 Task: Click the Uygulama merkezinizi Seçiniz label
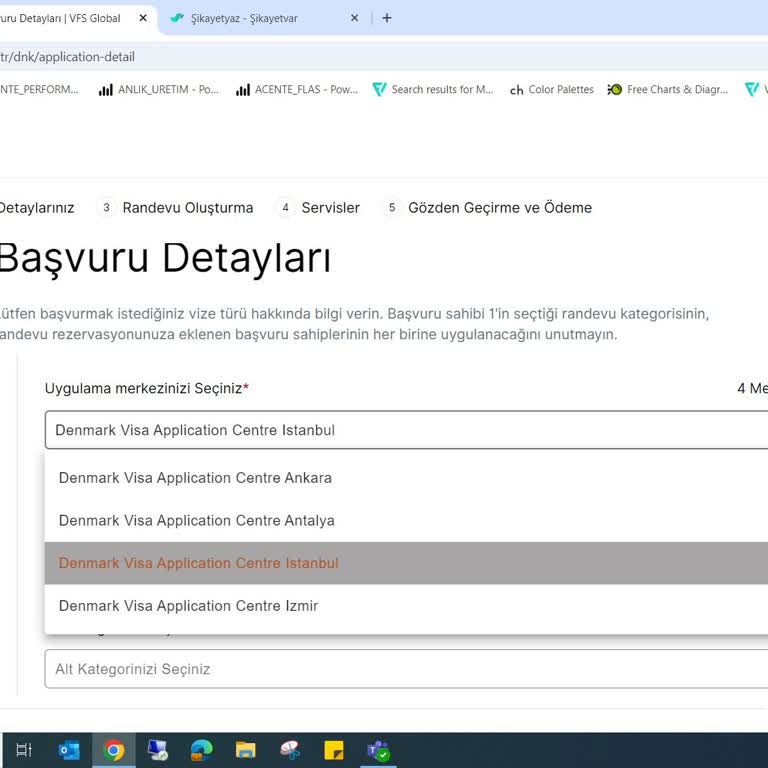point(147,388)
